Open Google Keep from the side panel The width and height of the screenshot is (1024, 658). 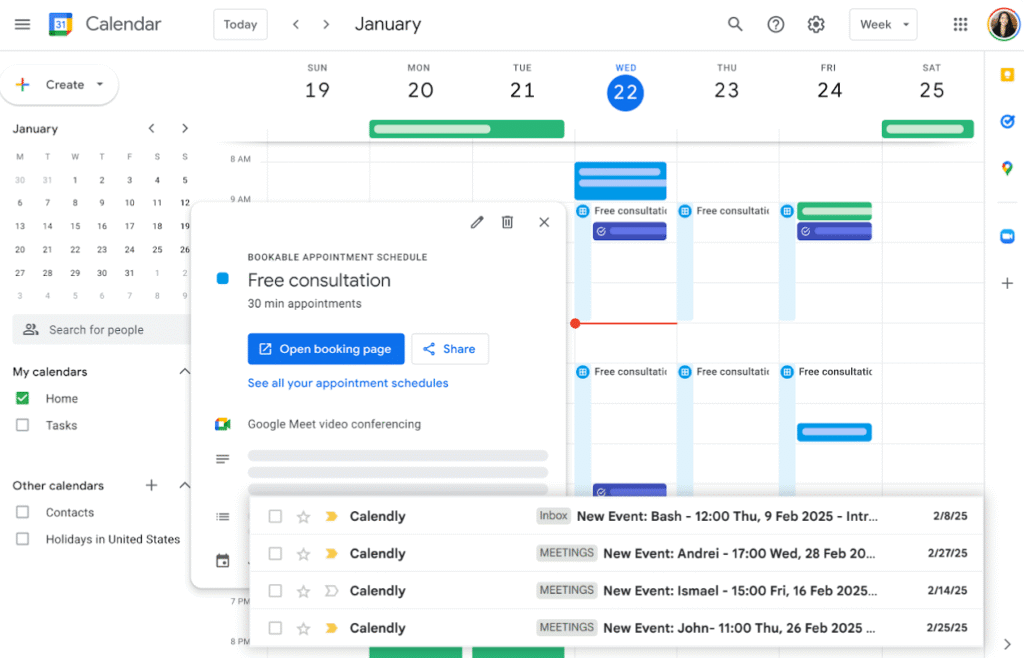1007,73
